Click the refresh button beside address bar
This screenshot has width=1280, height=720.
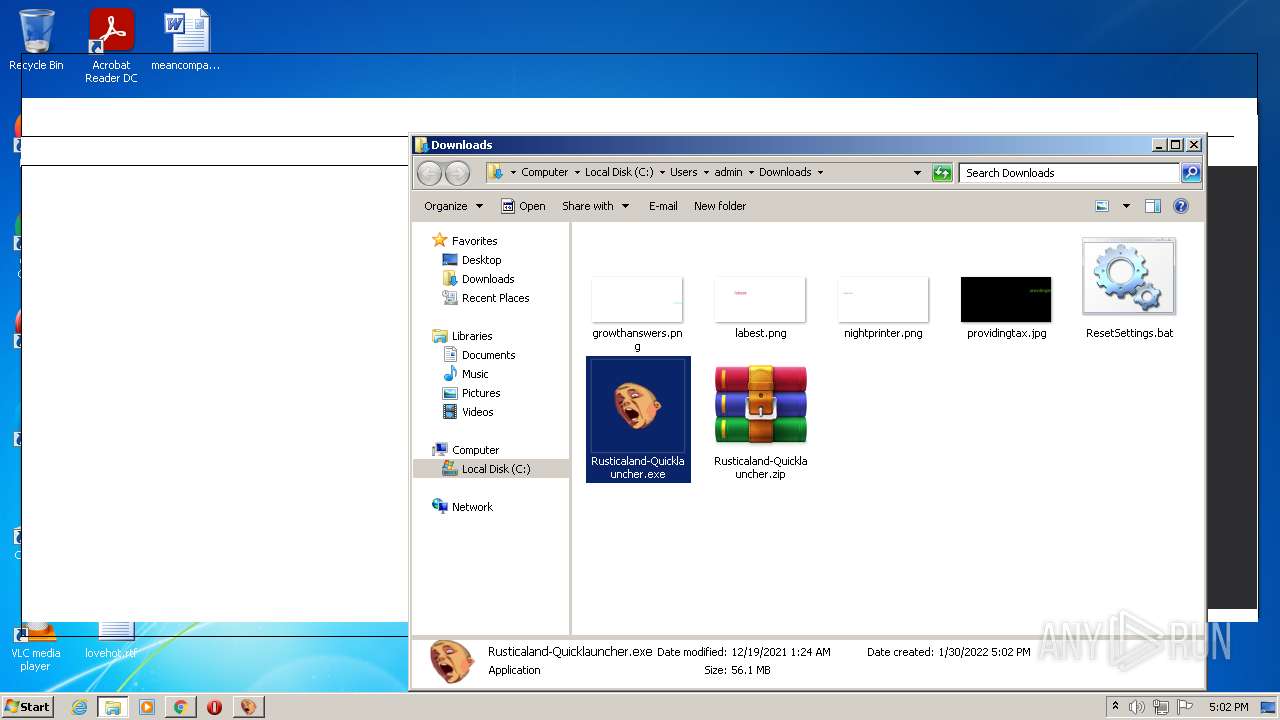pyautogui.click(x=942, y=173)
